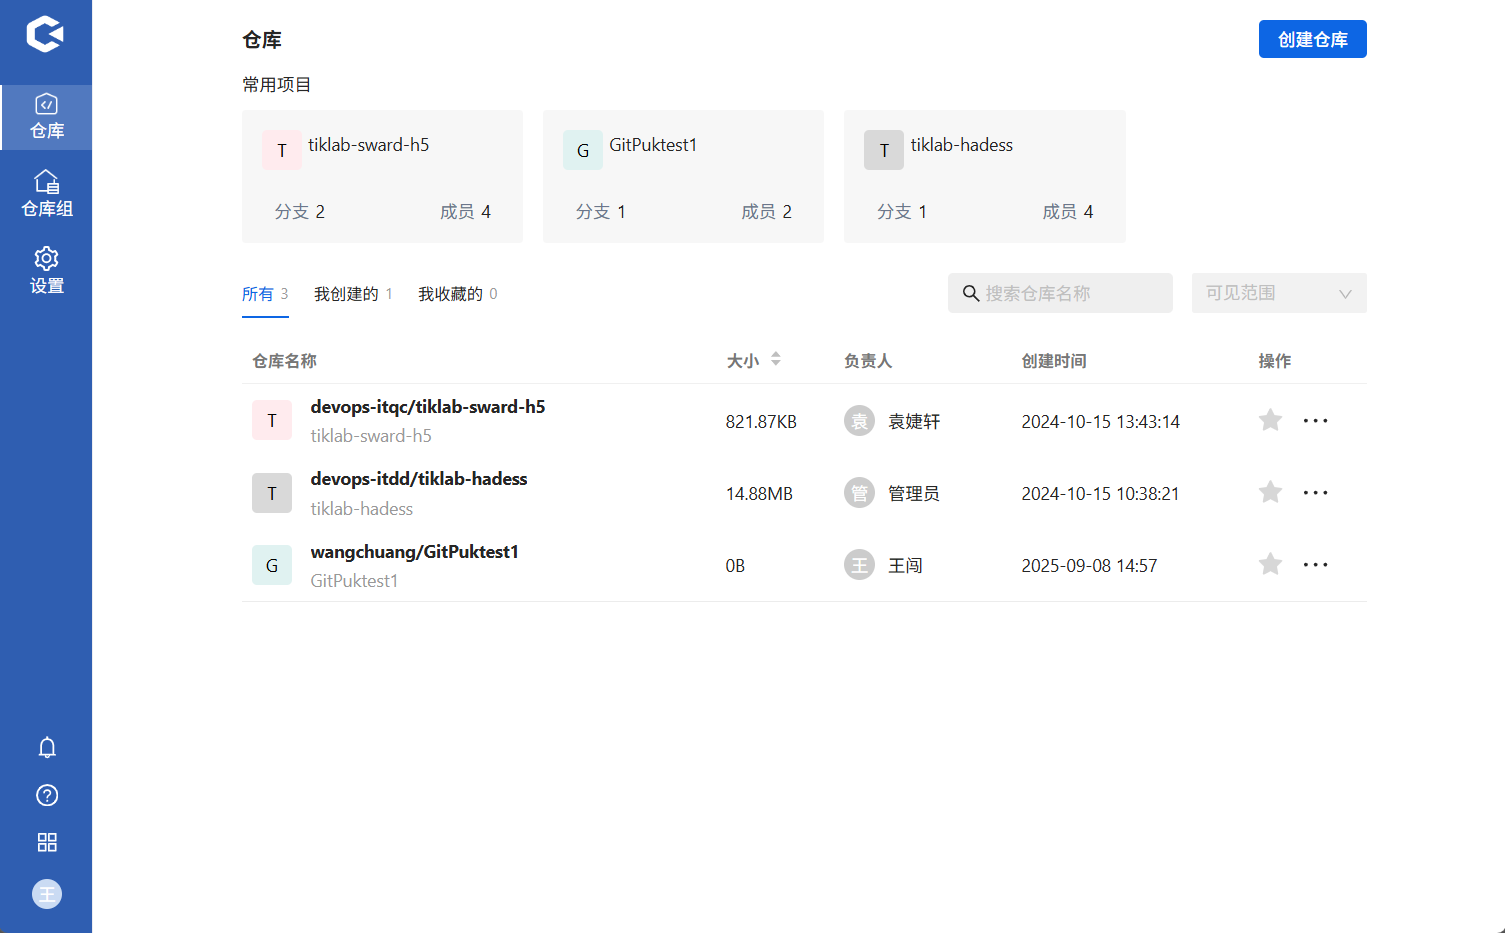
Task: Open the tiklab-hadess card name
Action: coord(961,145)
